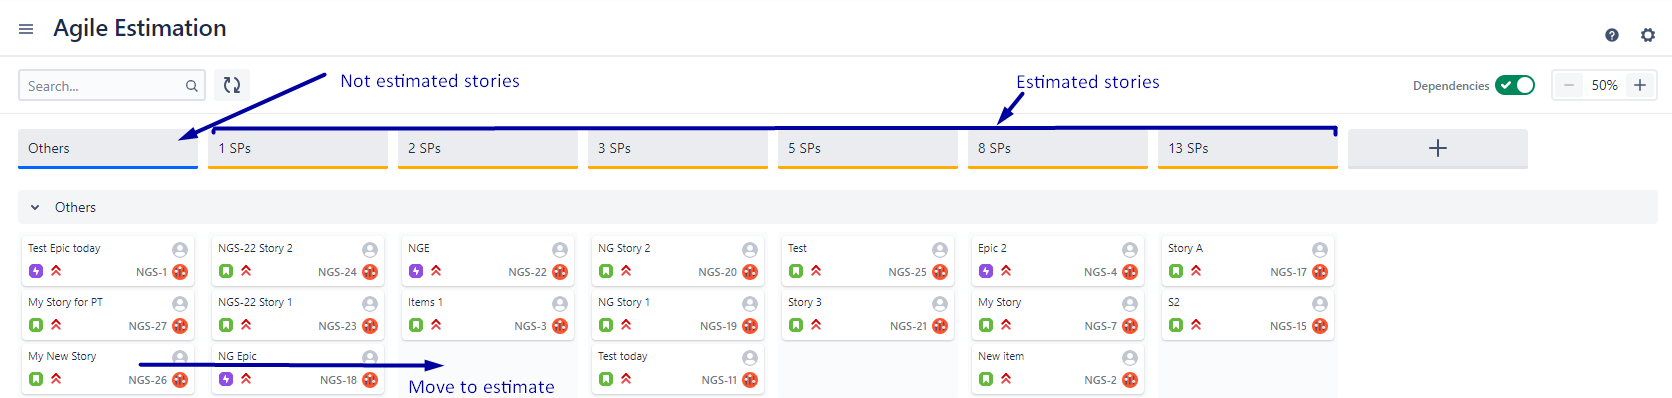Add a new story point column
1672x398 pixels.
coord(1438,148)
